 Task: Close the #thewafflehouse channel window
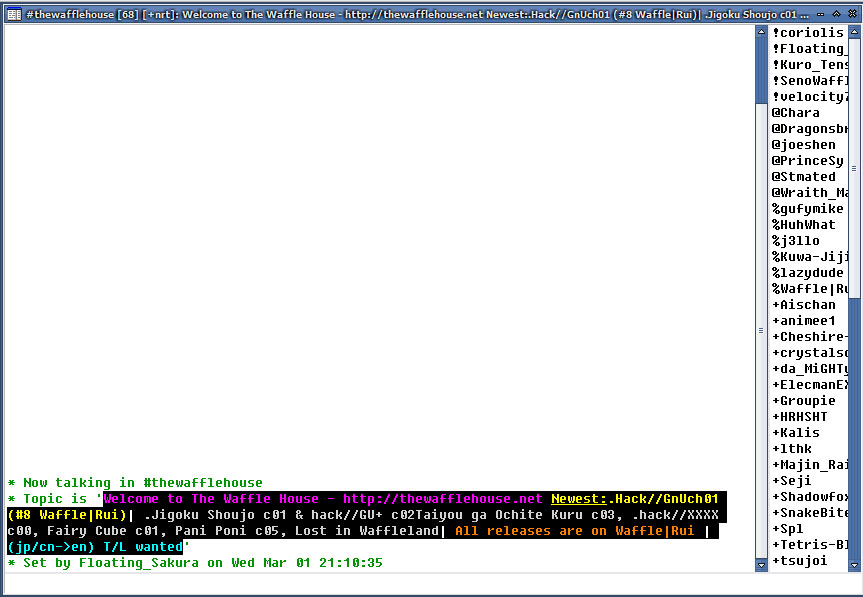[853, 14]
